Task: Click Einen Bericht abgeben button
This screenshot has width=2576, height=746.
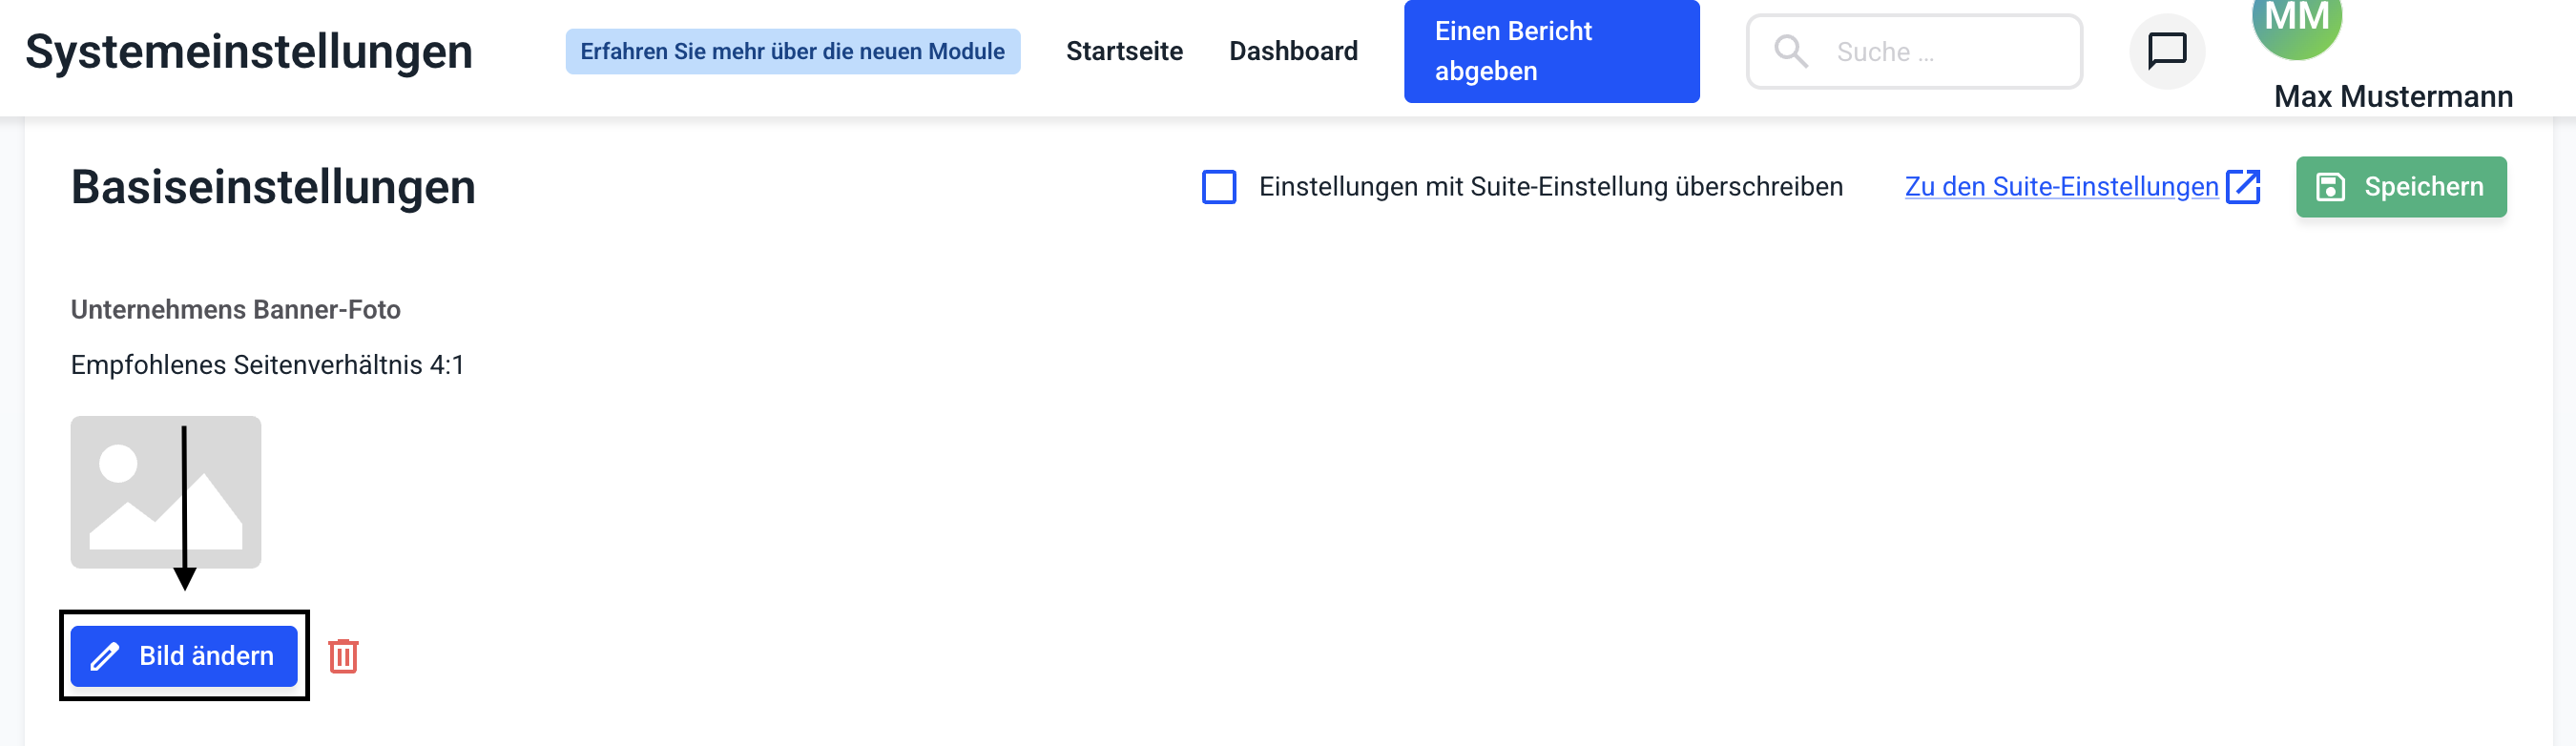Action: tap(1551, 51)
